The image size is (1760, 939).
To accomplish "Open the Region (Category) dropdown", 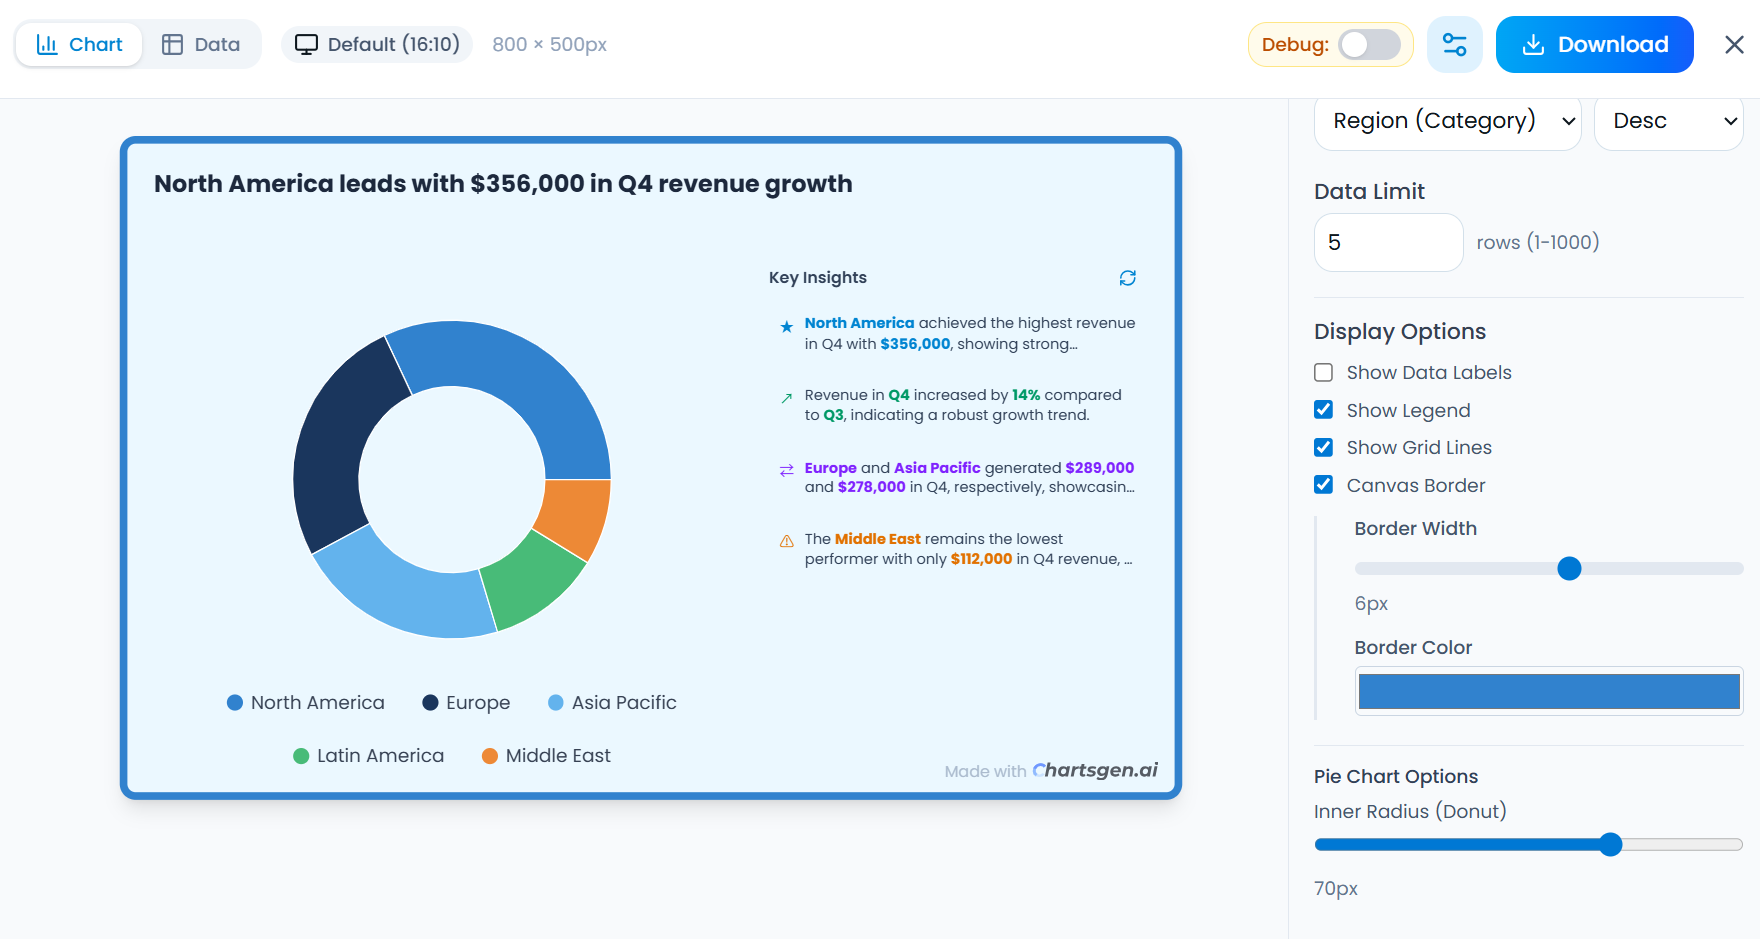I will (x=1447, y=120).
